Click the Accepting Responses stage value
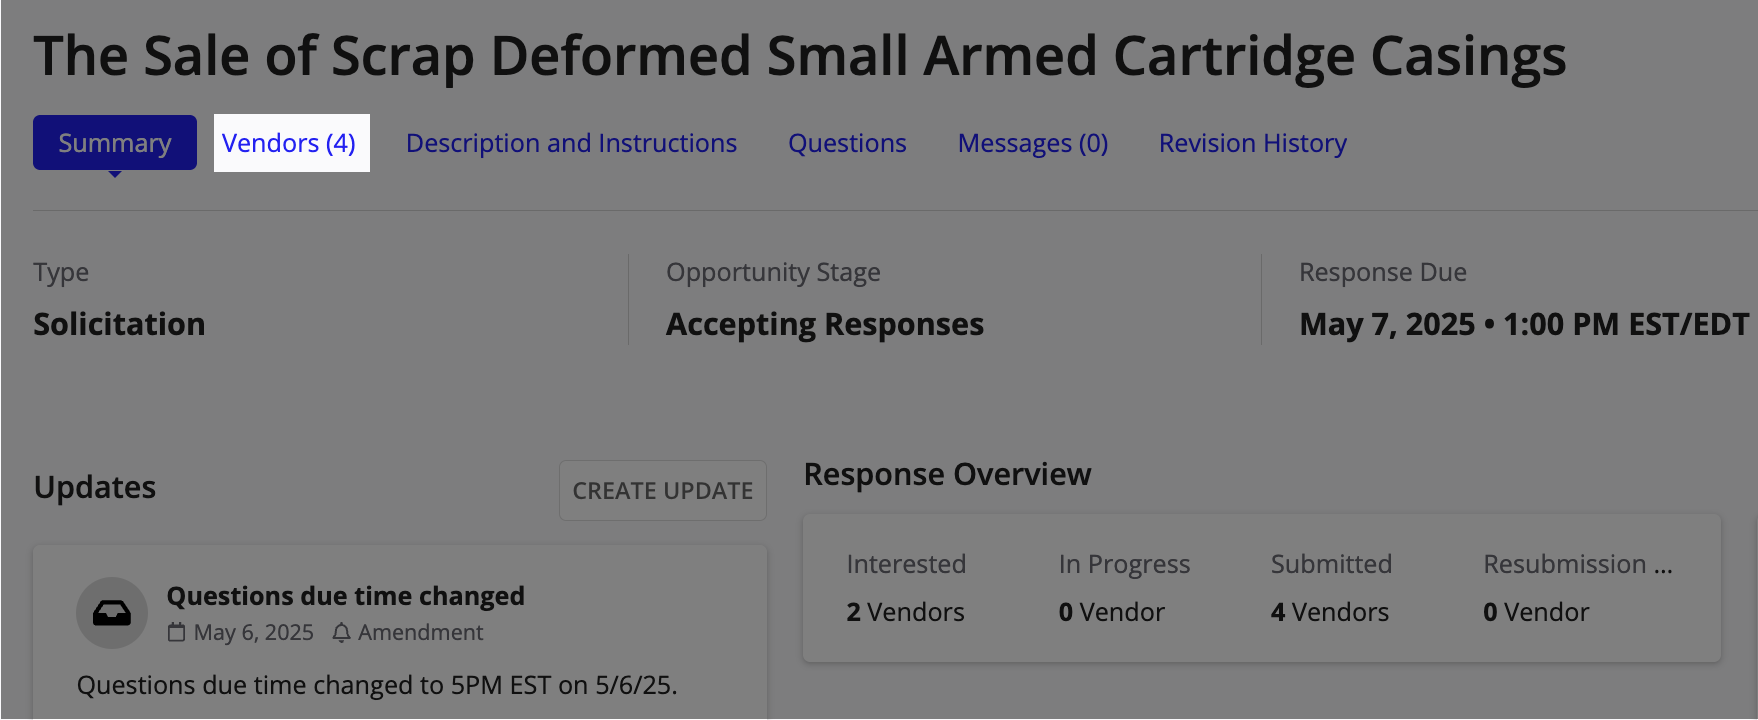1758x720 pixels. pyautogui.click(x=825, y=324)
